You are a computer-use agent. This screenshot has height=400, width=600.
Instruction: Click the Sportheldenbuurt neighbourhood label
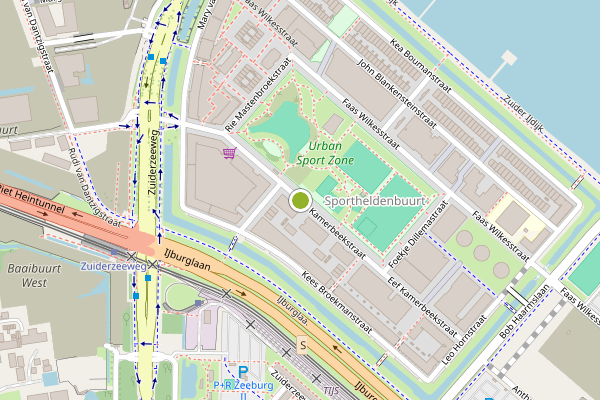tap(374, 201)
